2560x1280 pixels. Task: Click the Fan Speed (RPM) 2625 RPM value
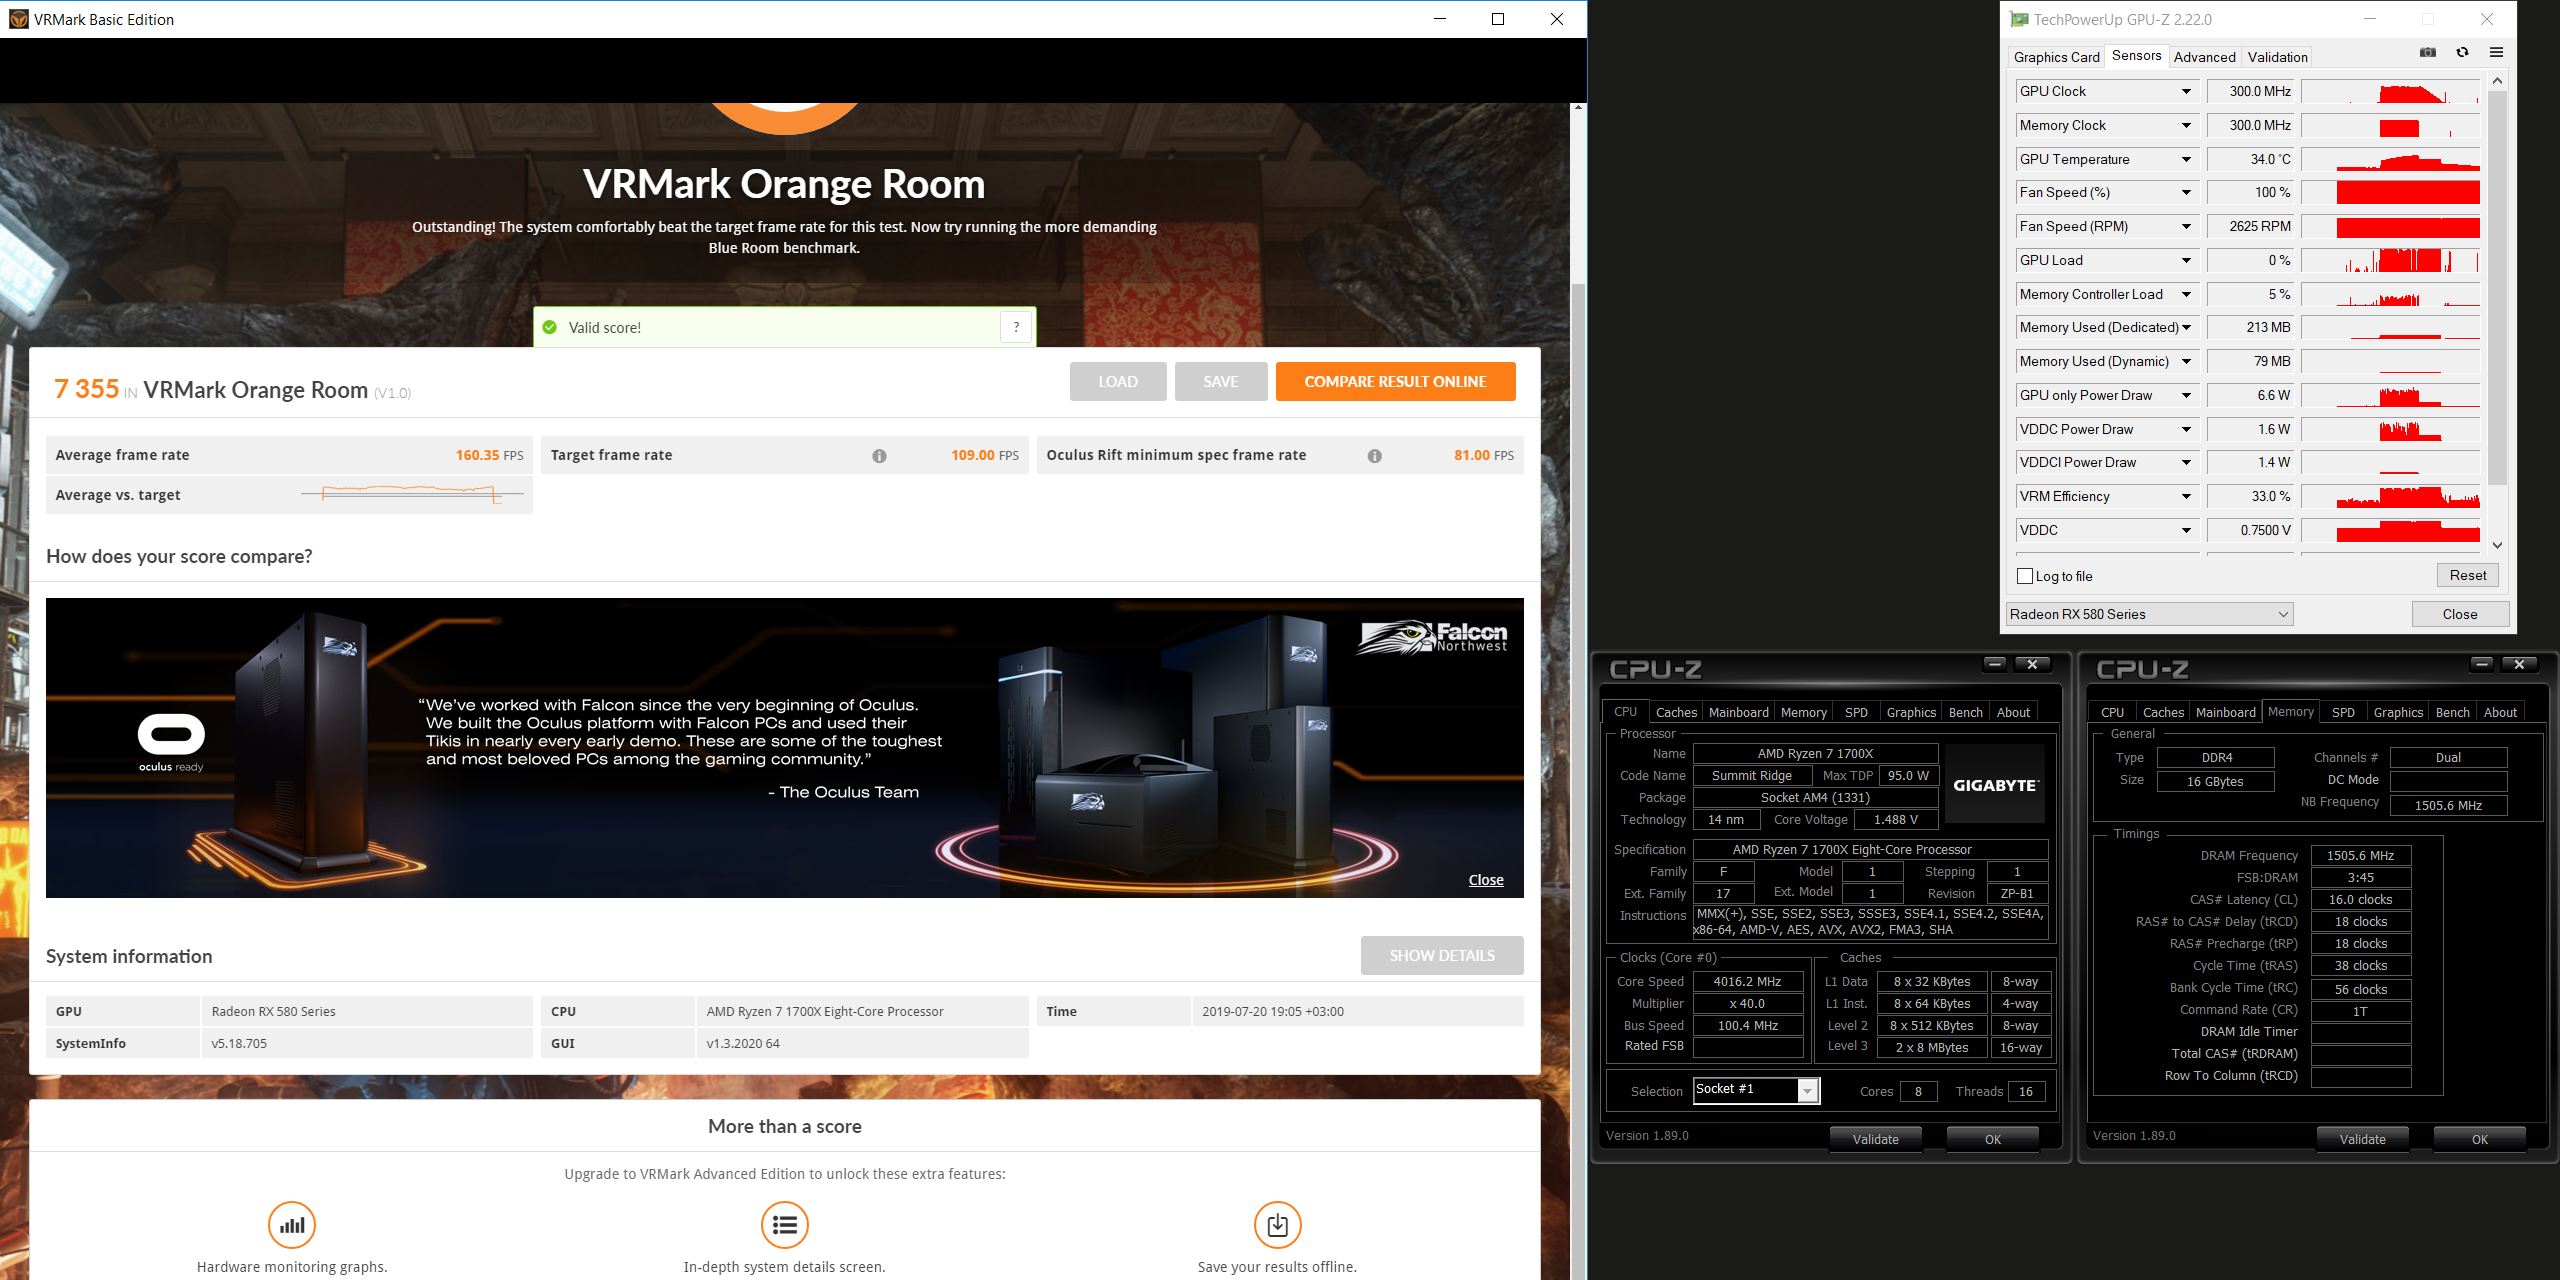point(2250,227)
